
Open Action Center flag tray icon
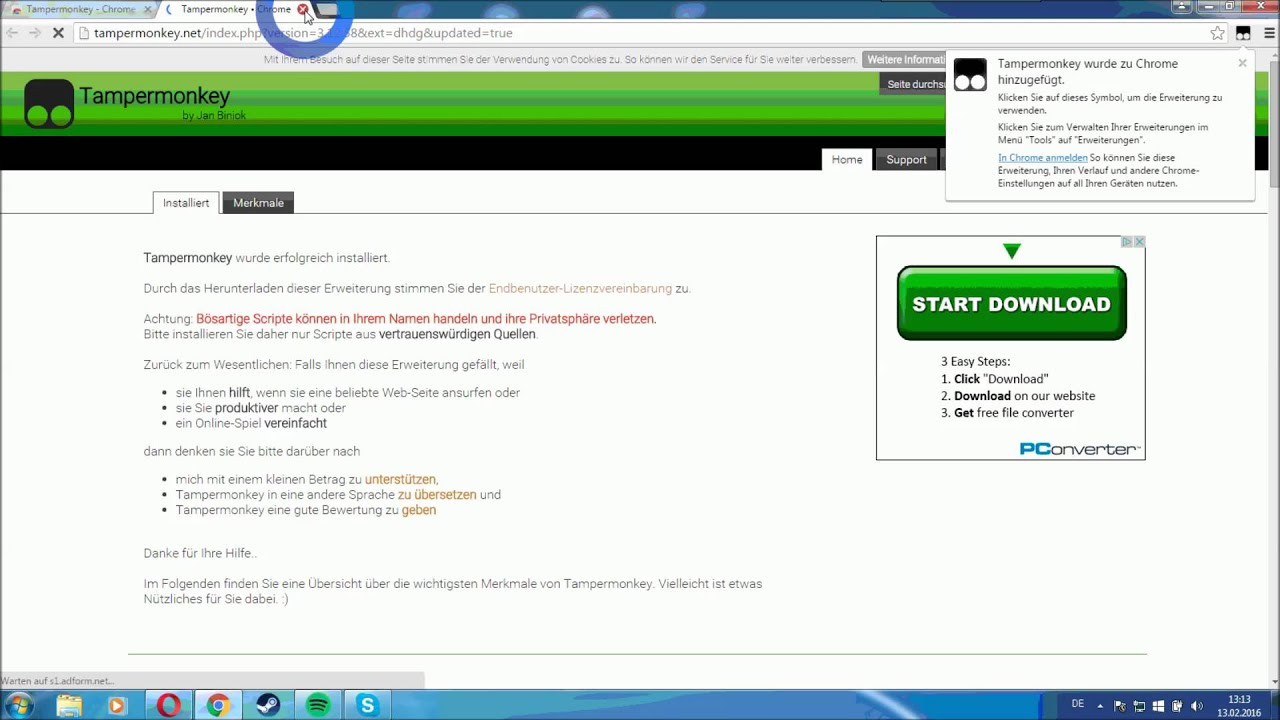click(1120, 706)
